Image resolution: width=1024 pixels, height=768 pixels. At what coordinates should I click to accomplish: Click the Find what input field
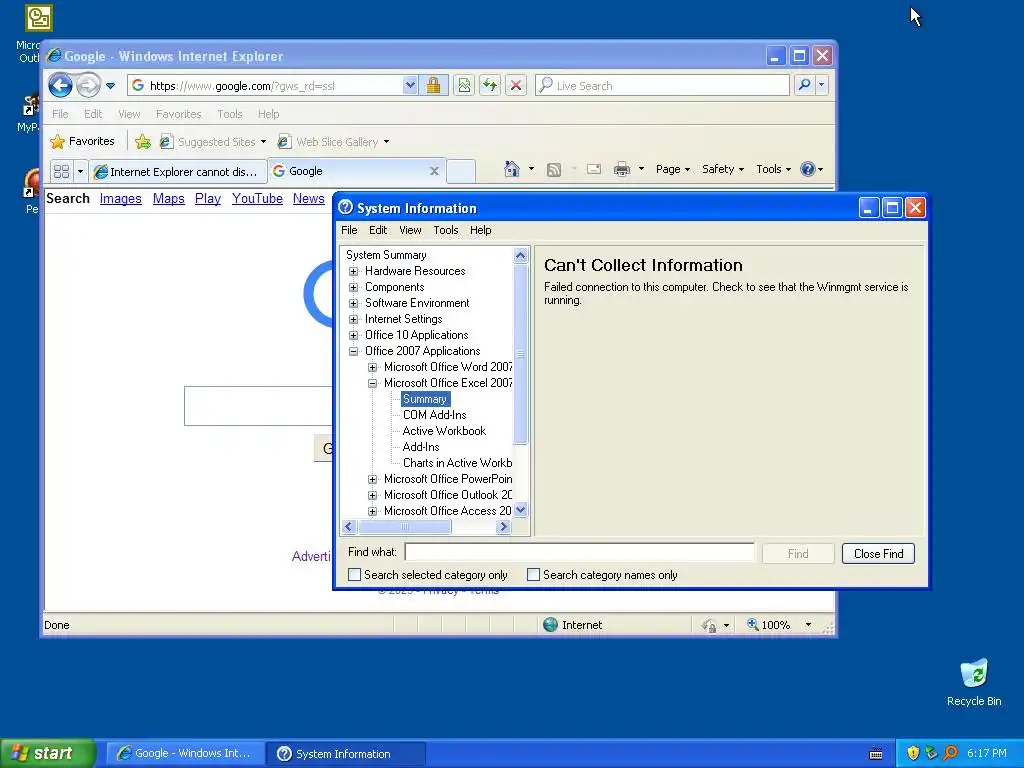tap(579, 552)
